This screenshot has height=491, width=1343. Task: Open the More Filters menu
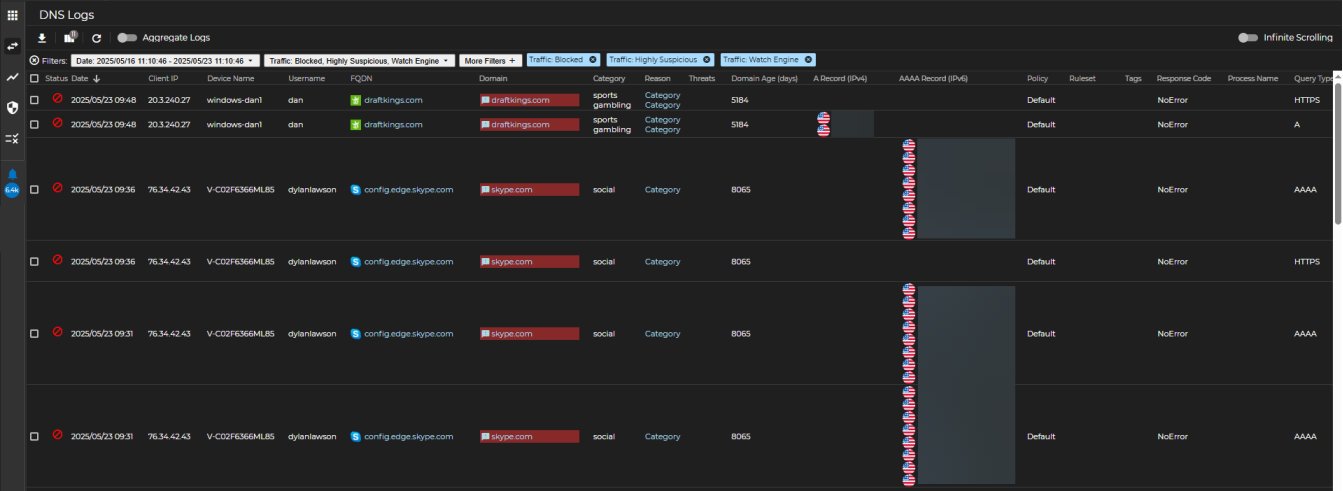tap(491, 60)
